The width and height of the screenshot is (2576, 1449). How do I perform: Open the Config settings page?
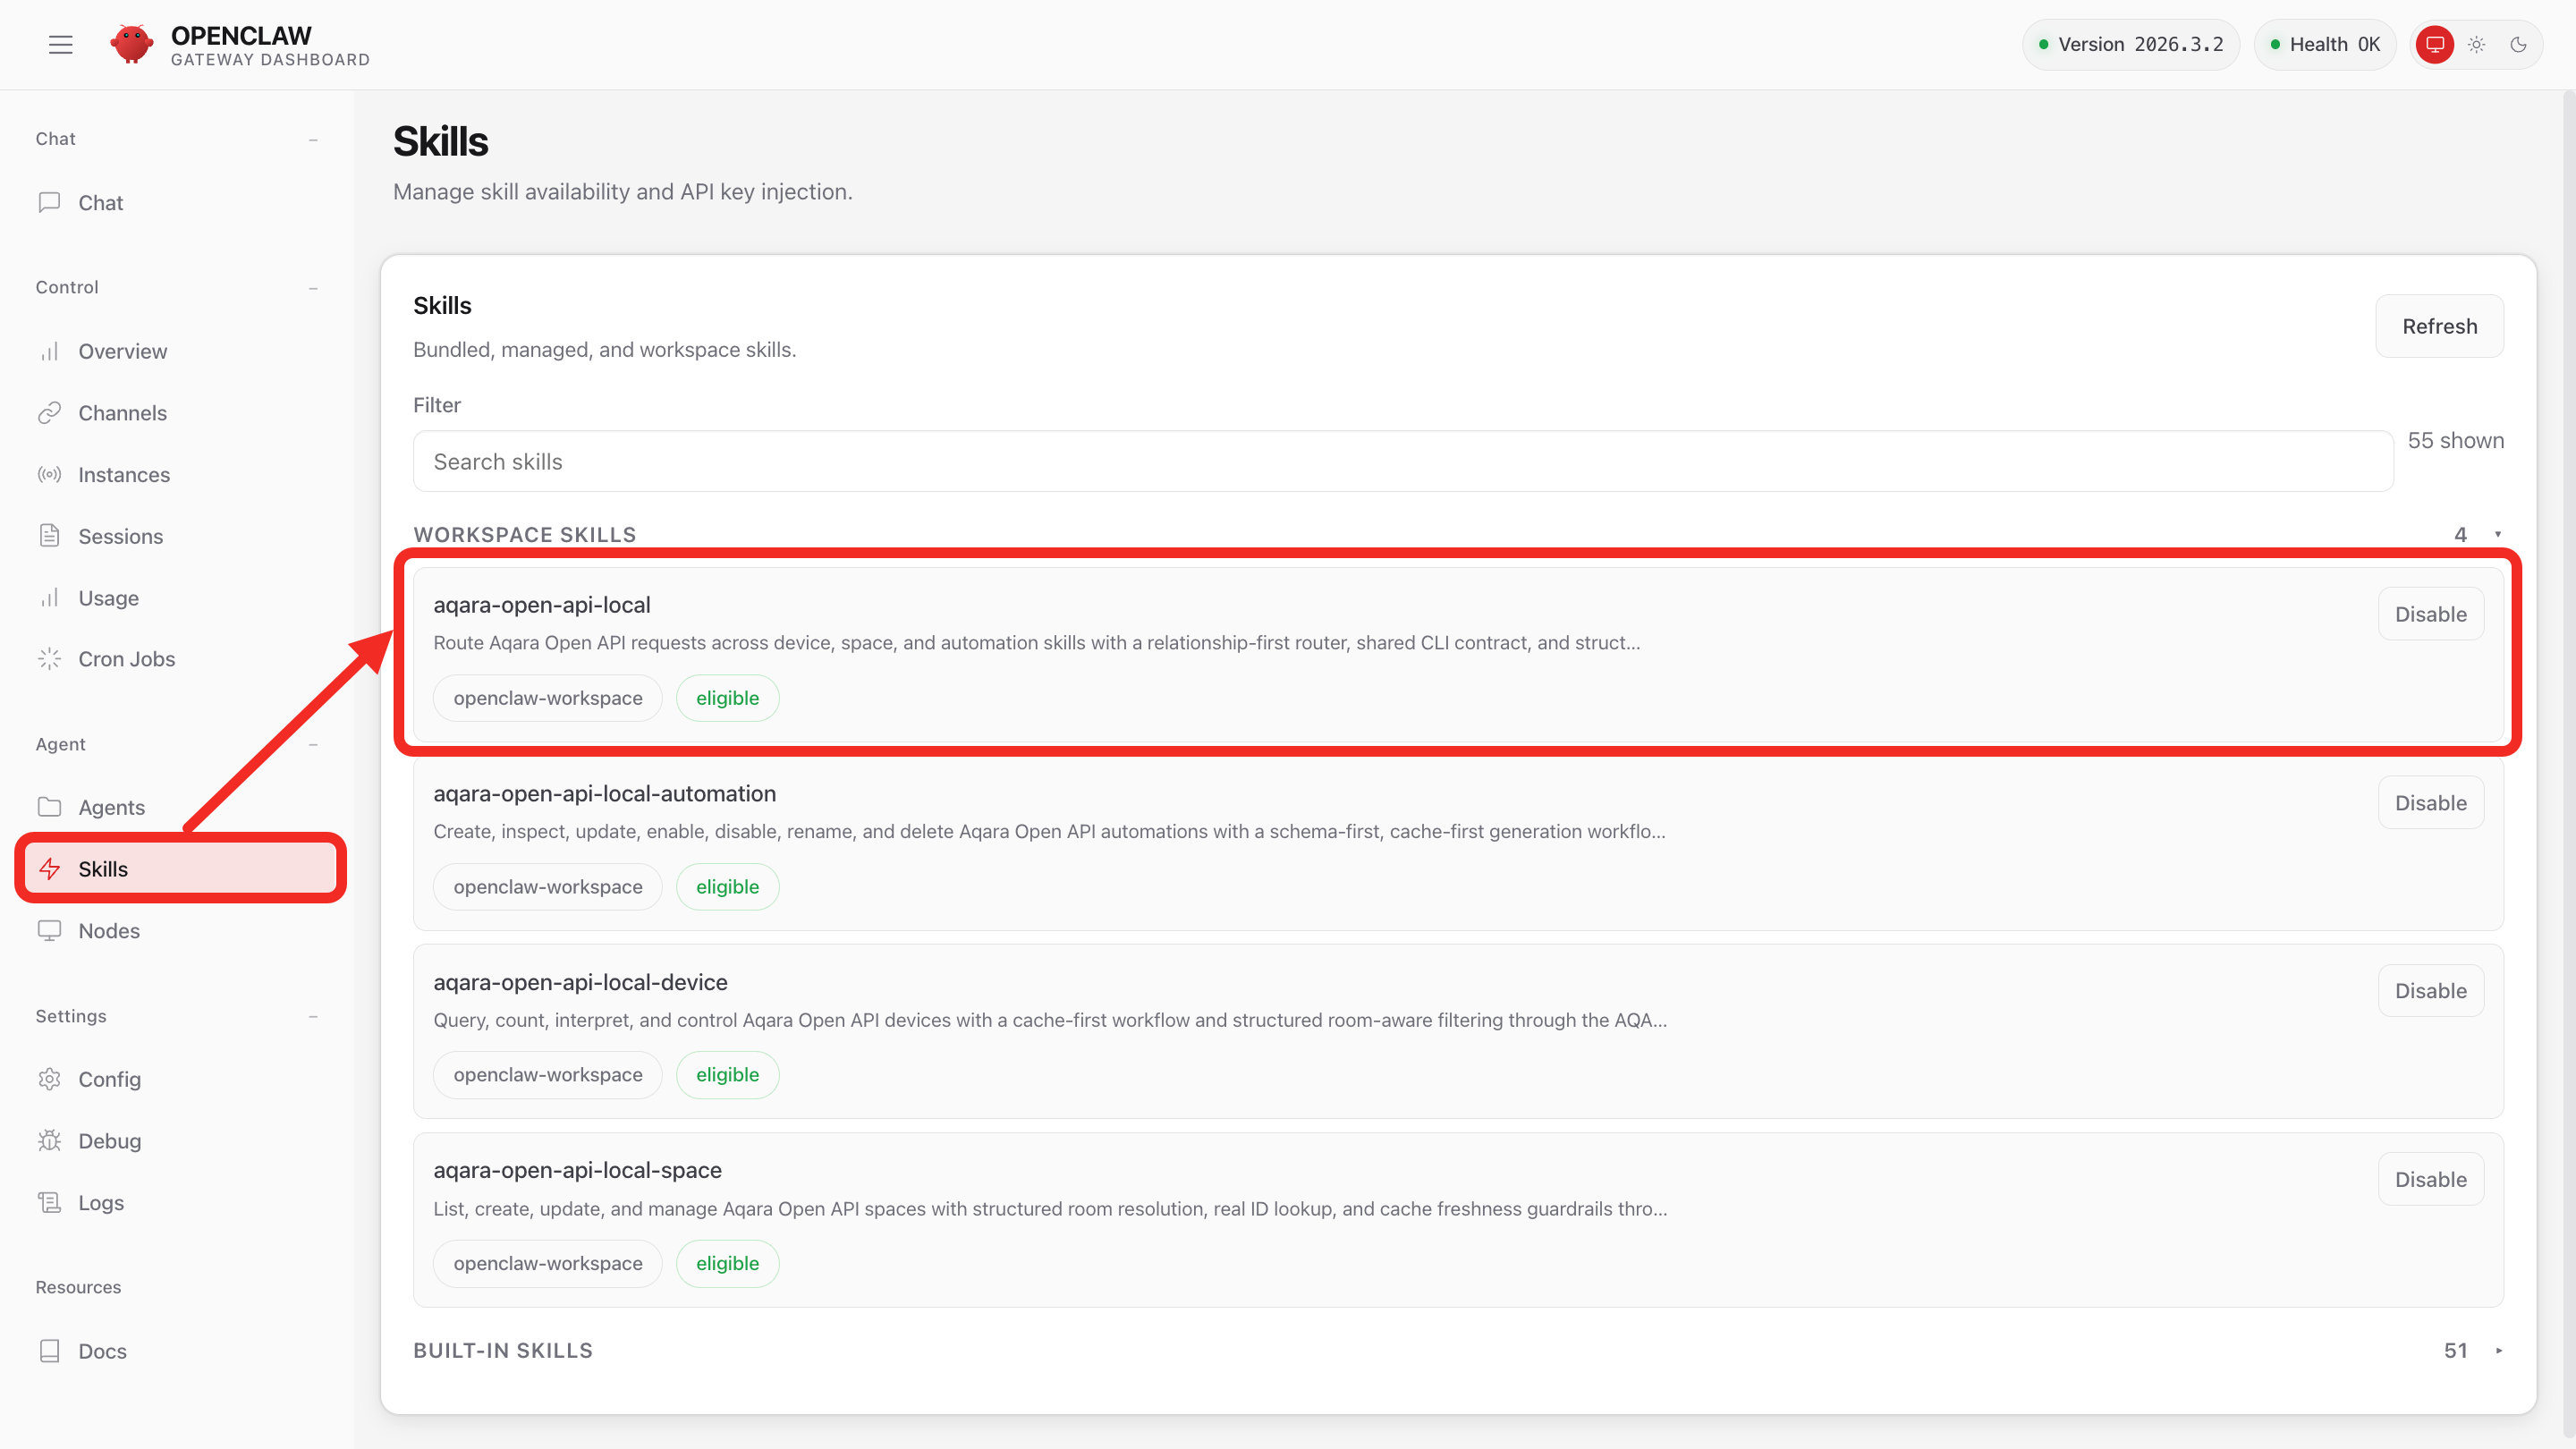[x=180, y=1079]
